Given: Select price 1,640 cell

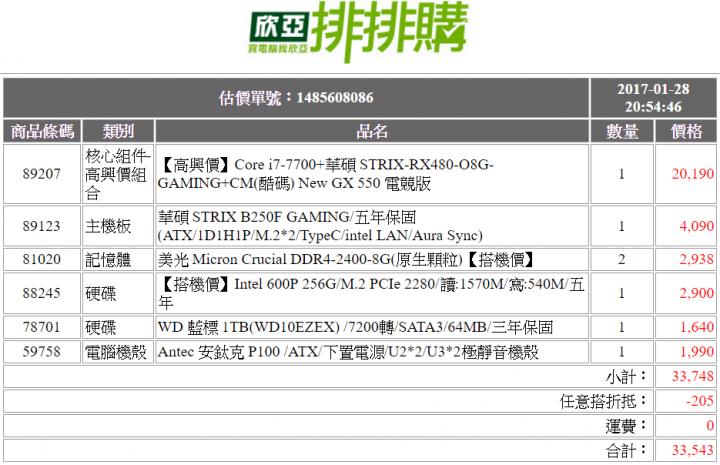Looking at the screenshot, I should [x=686, y=327].
